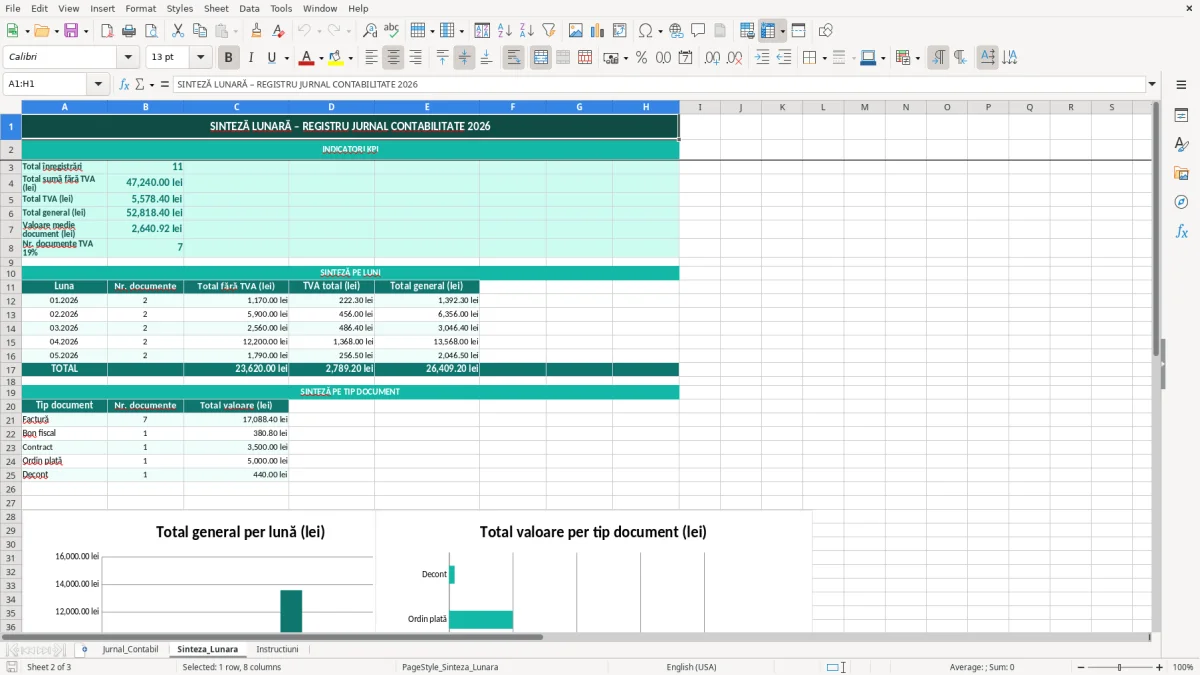Toggle the AutoFilter funnel icon
Image resolution: width=1200 pixels, height=675 pixels.
point(549,31)
